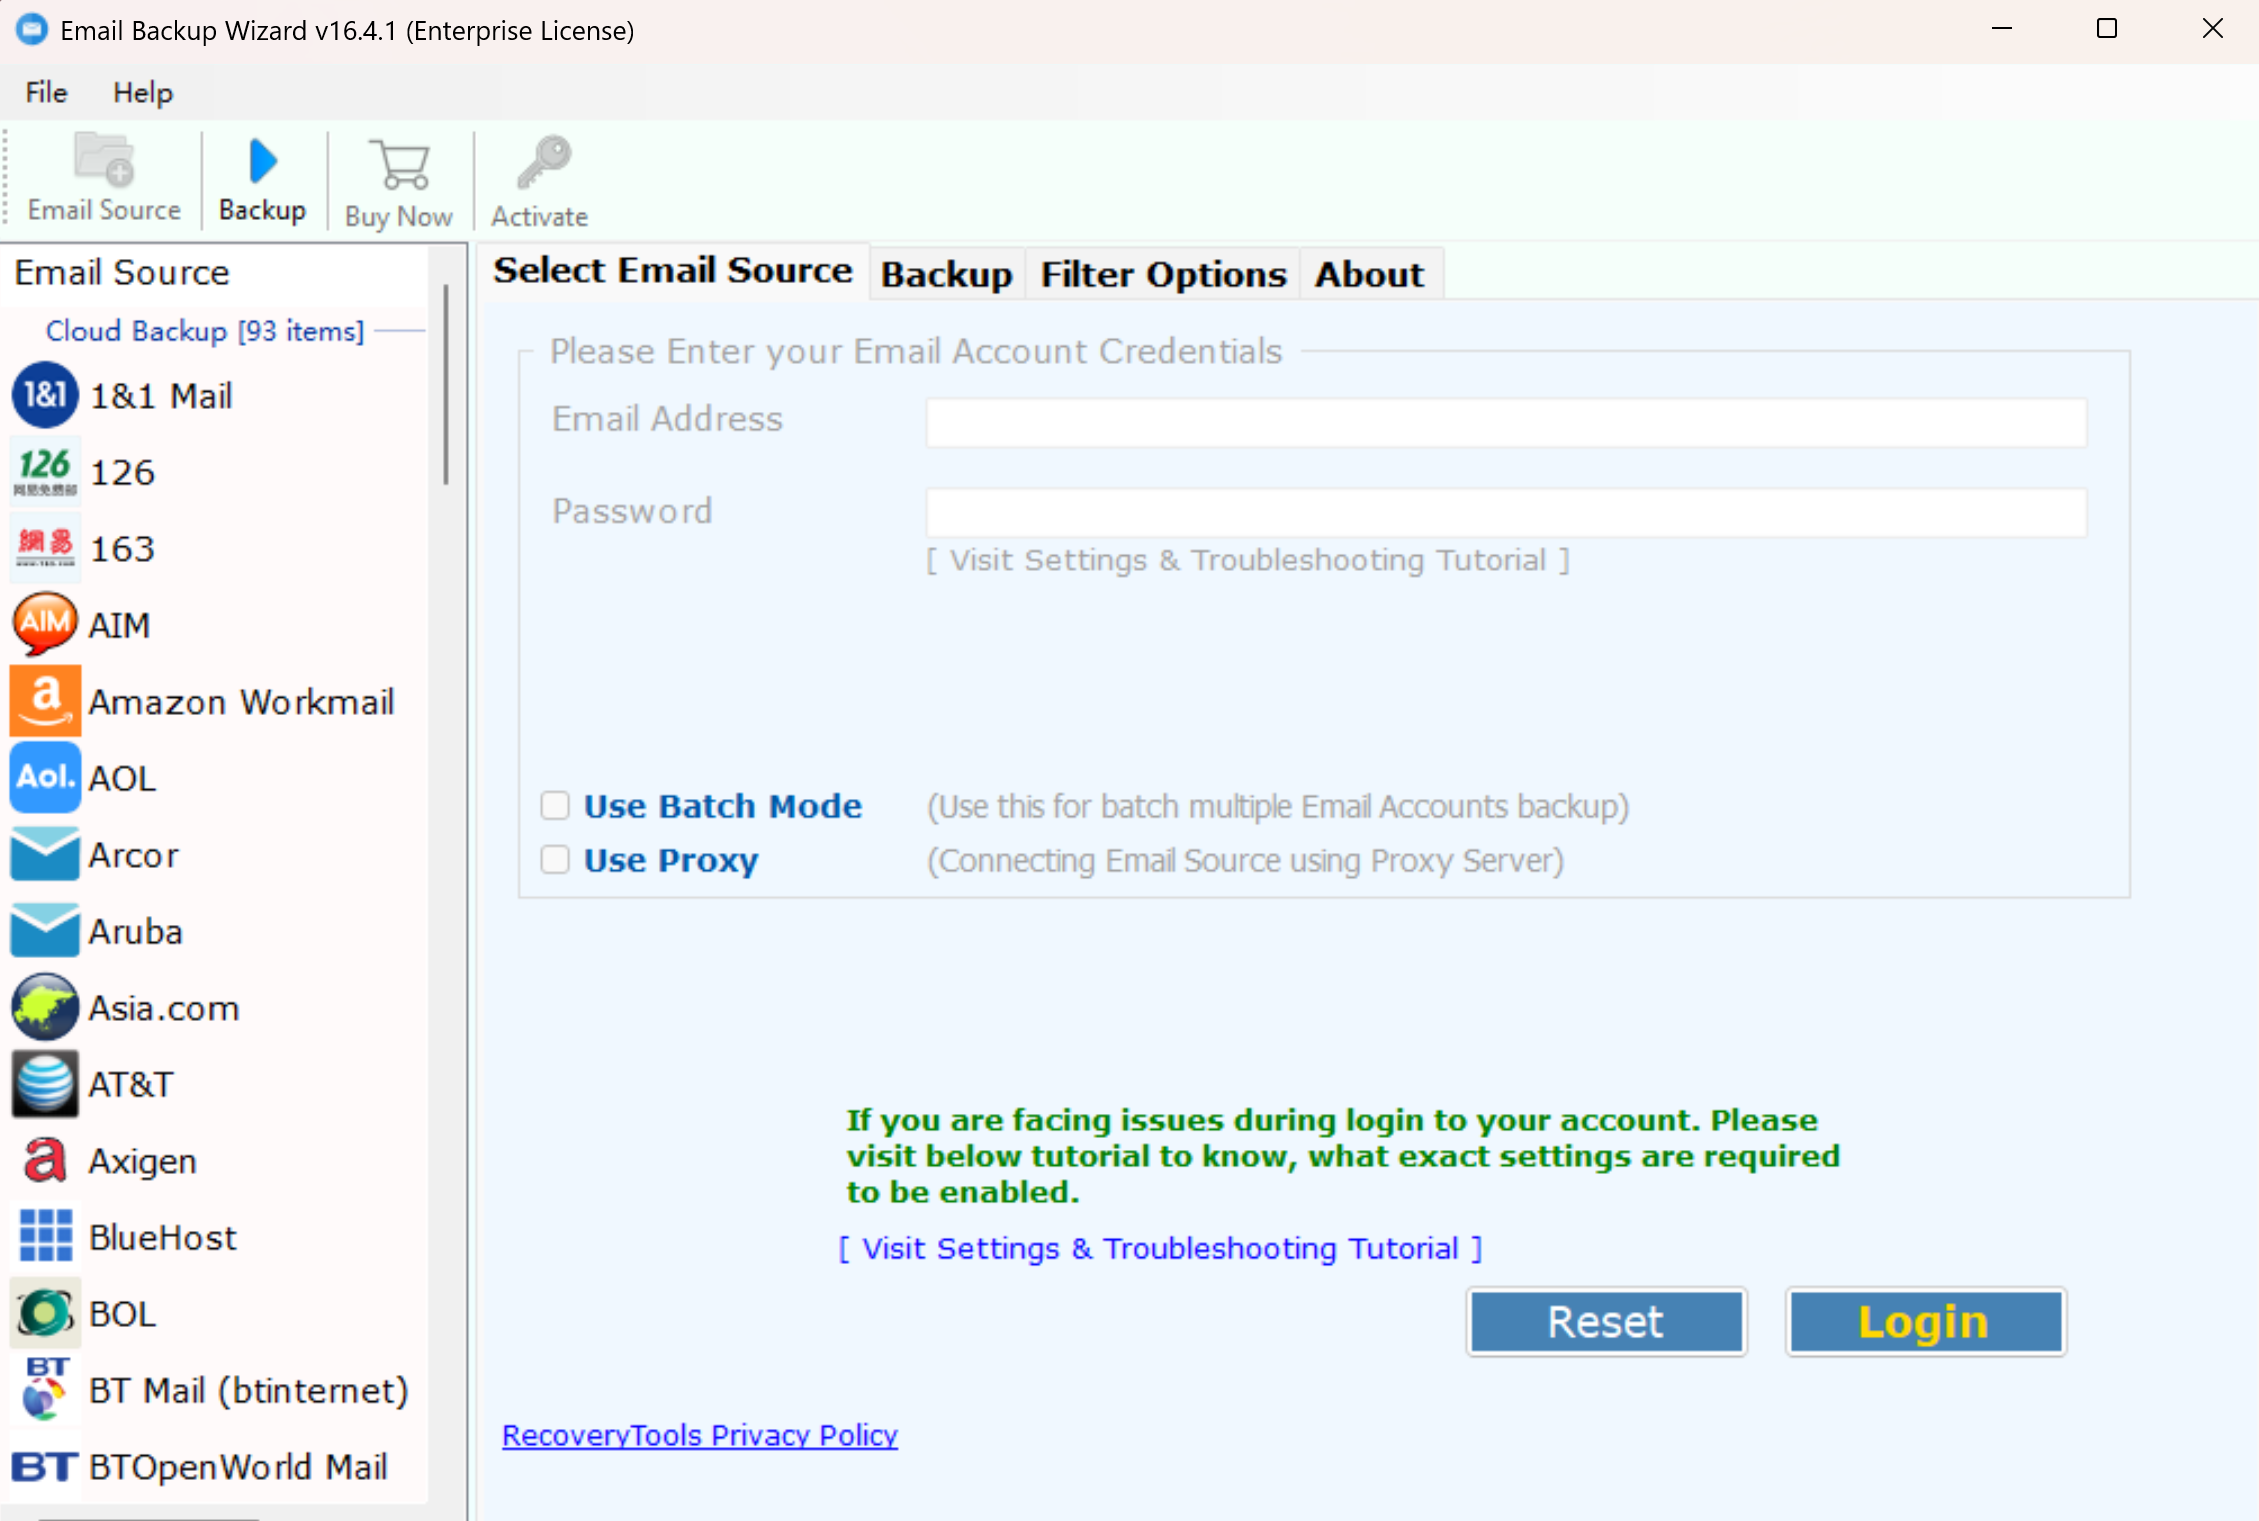Open RecoveryTools Privacy Policy link
Screen dimensions: 2259x1521
pos(700,1435)
